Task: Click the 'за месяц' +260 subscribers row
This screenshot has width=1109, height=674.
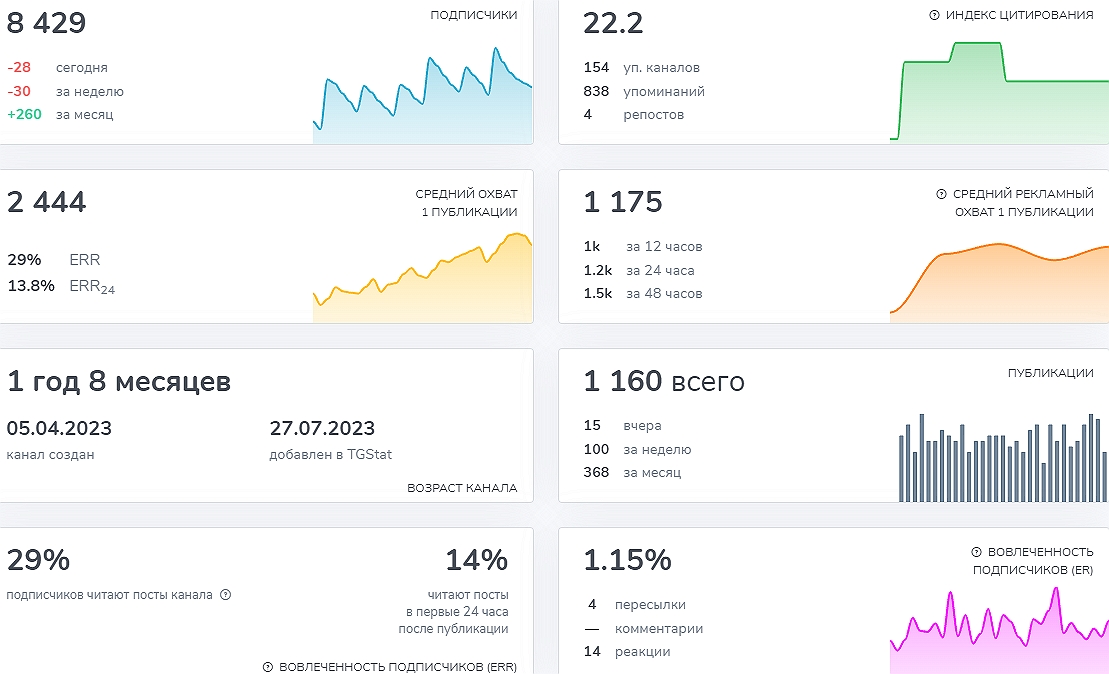Action: click(x=60, y=114)
